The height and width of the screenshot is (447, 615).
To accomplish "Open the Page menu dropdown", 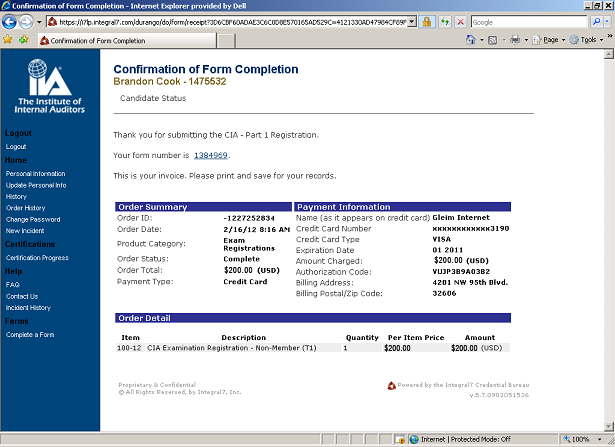I will (548, 40).
